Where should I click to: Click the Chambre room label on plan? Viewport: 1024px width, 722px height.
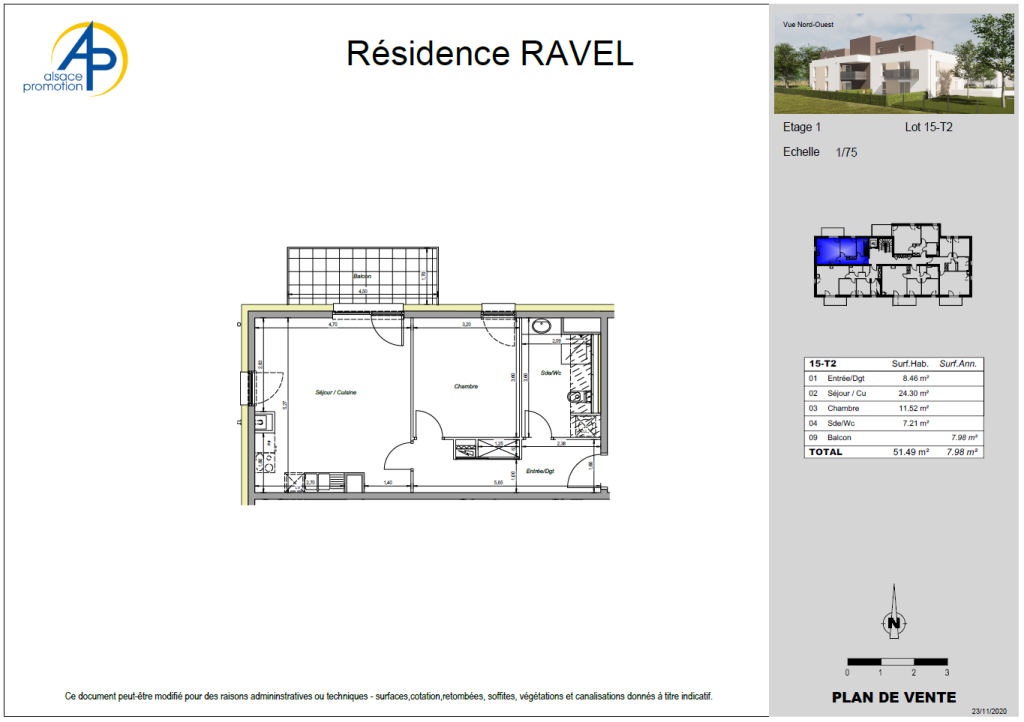point(466,386)
